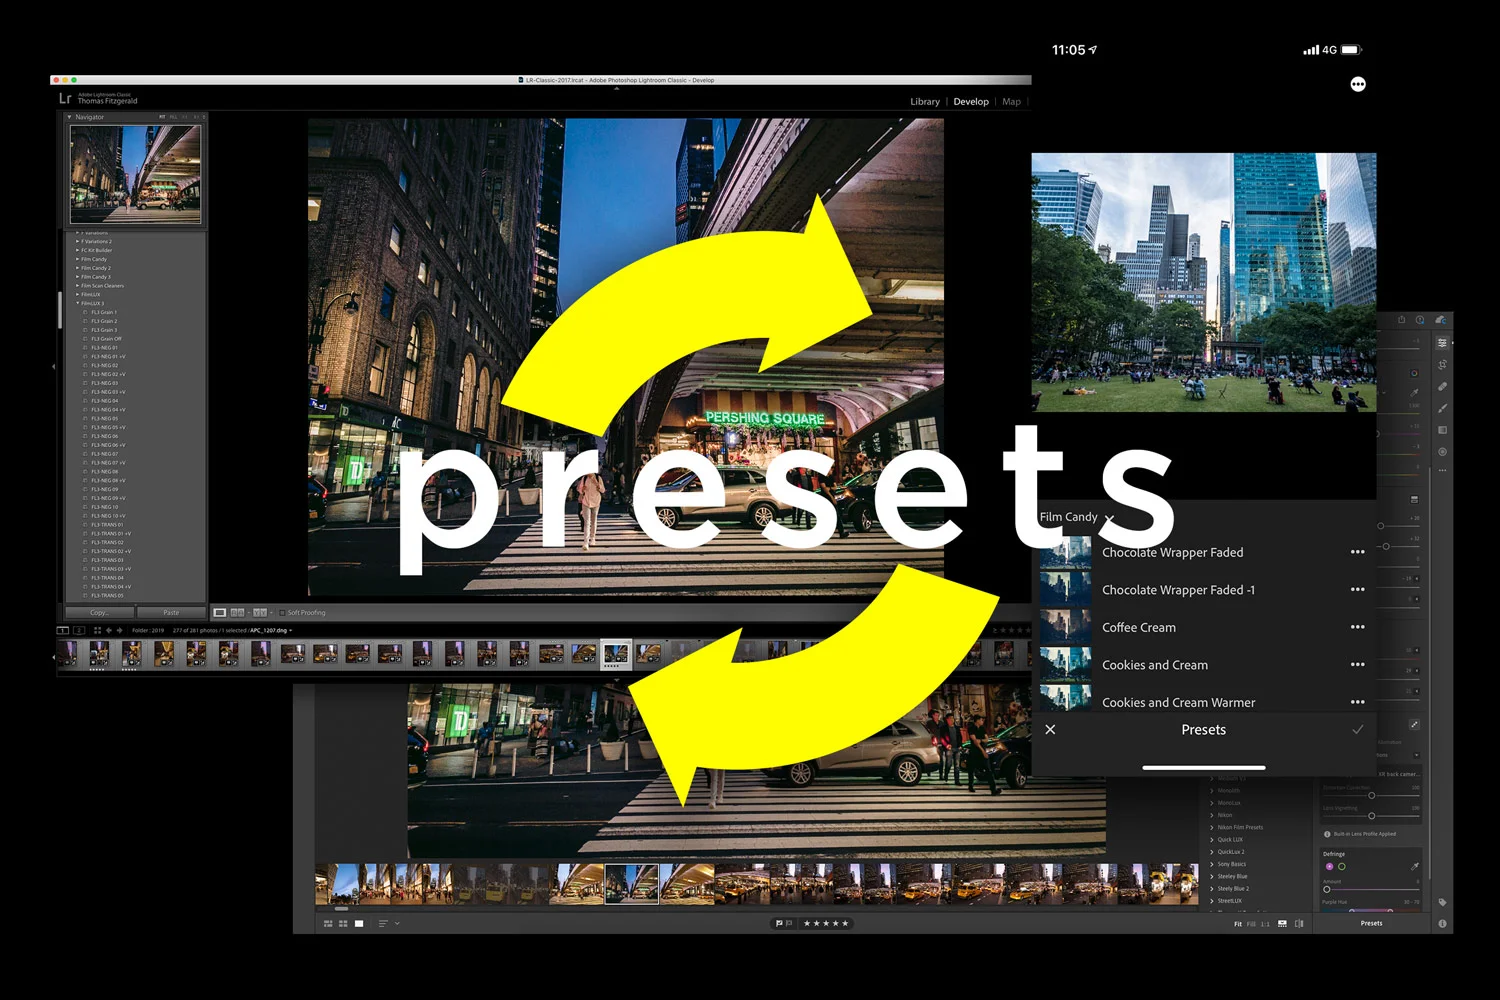Expand the Steeley Blue preset group
The height and width of the screenshot is (1000, 1500).
(x=1212, y=876)
